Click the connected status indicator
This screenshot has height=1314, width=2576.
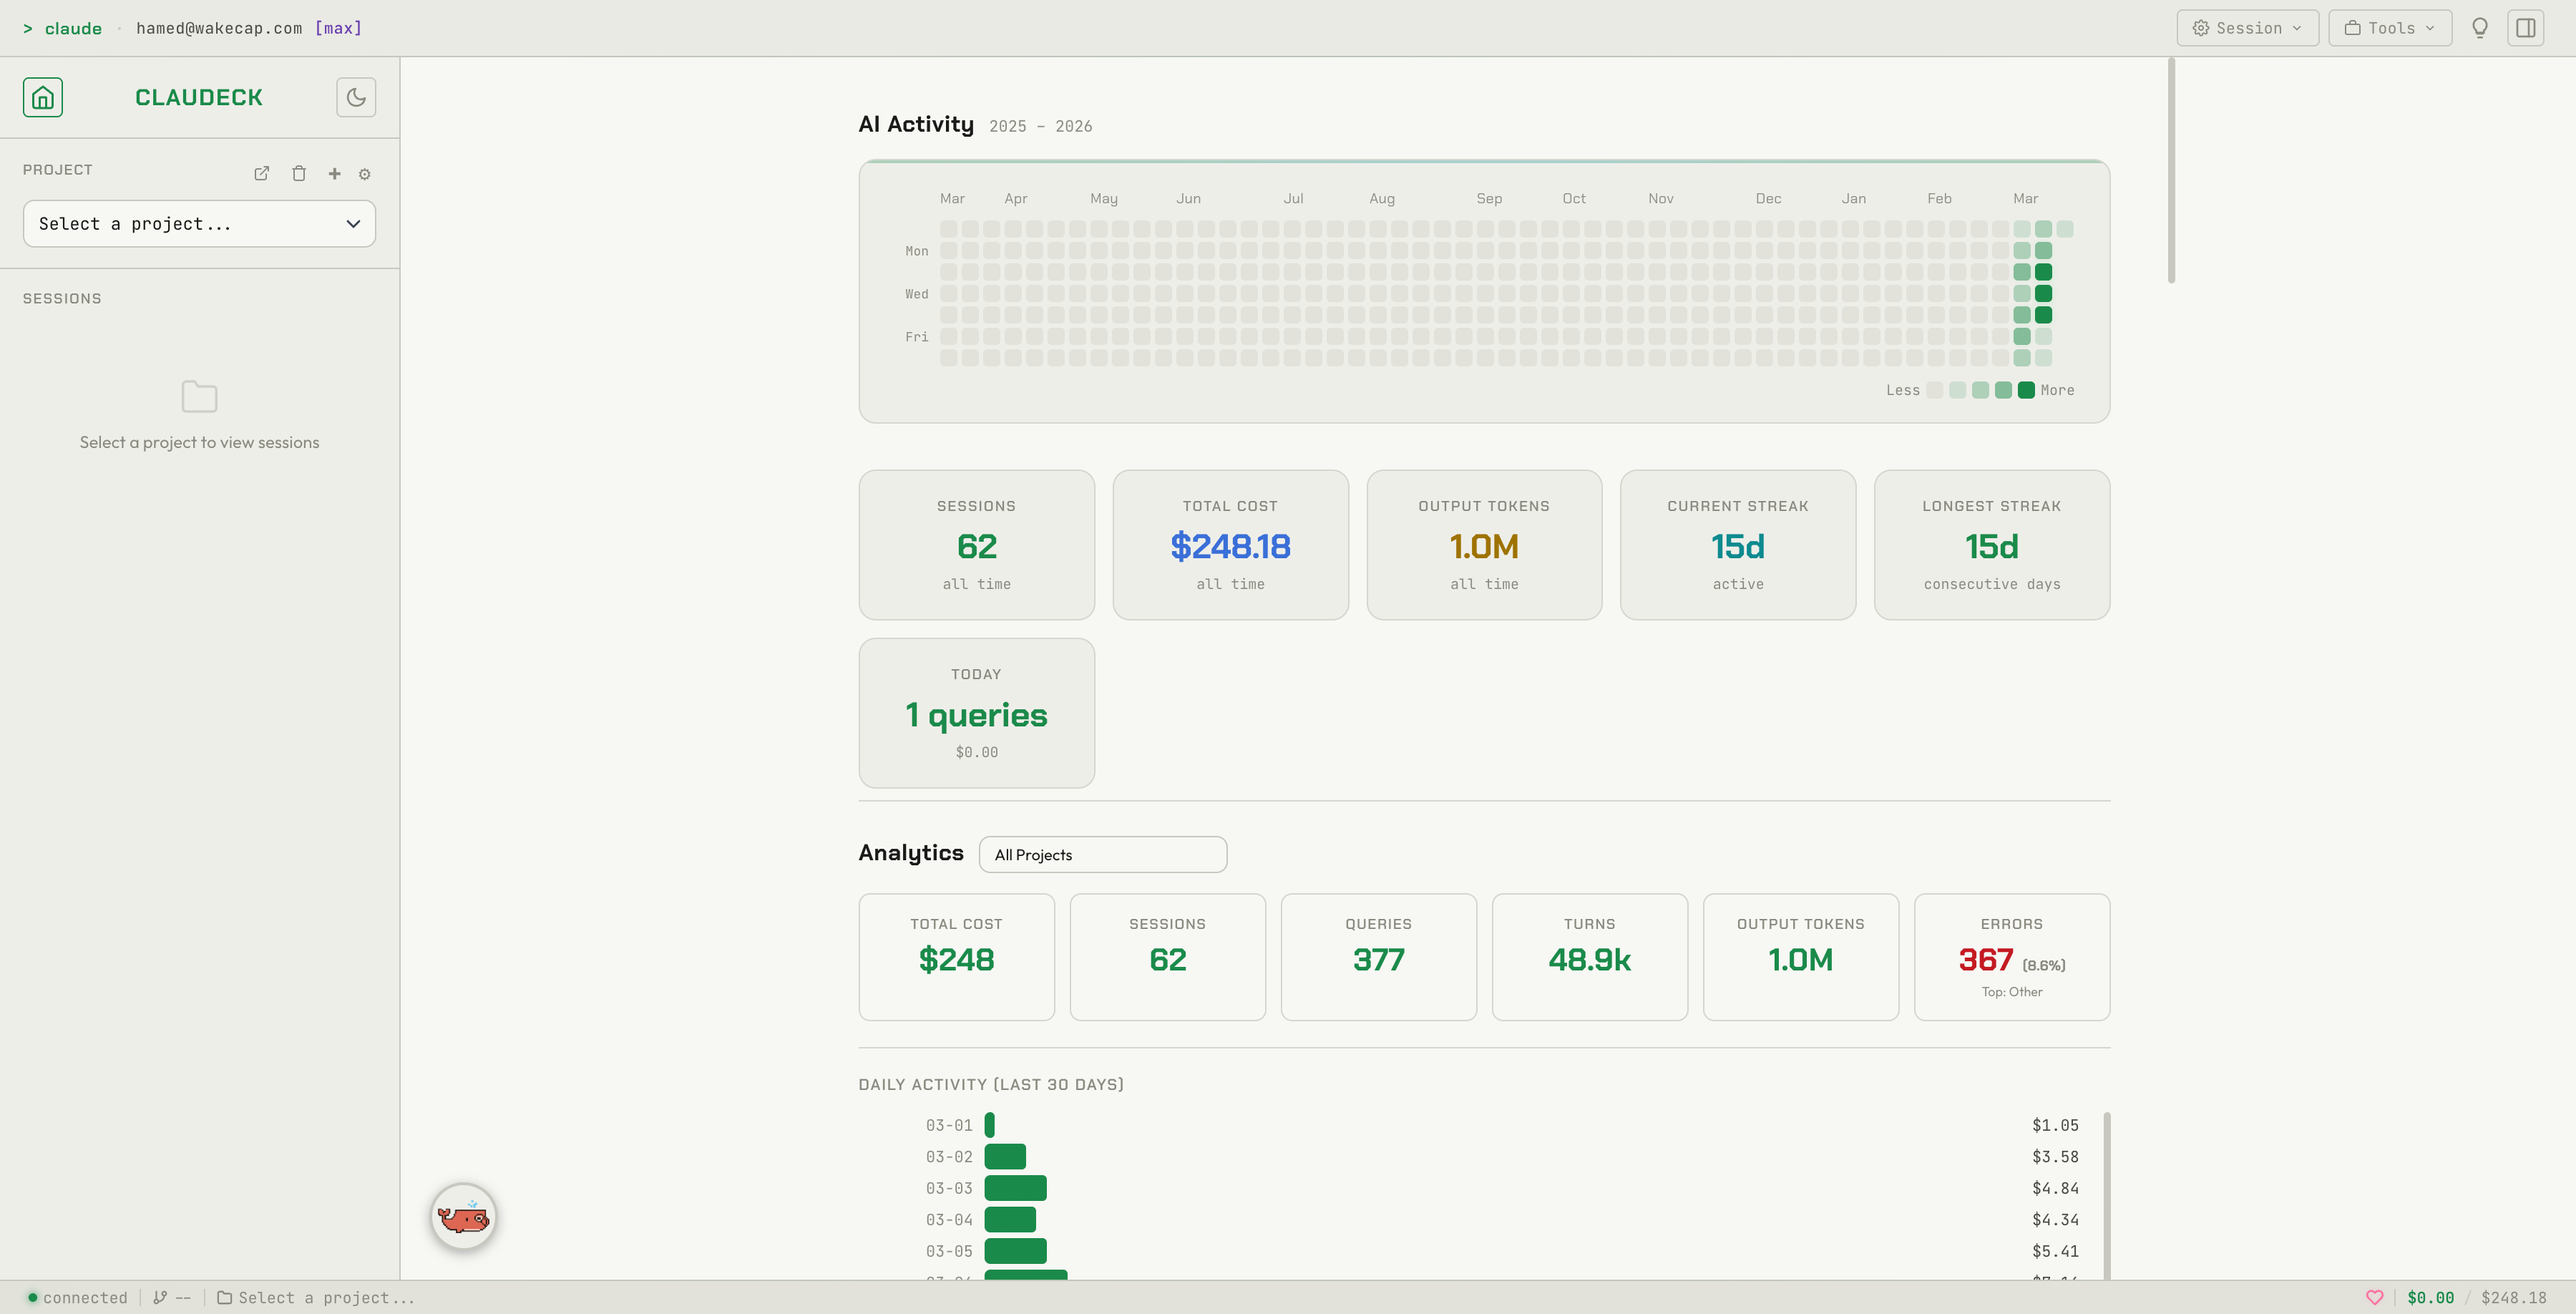(x=79, y=1297)
